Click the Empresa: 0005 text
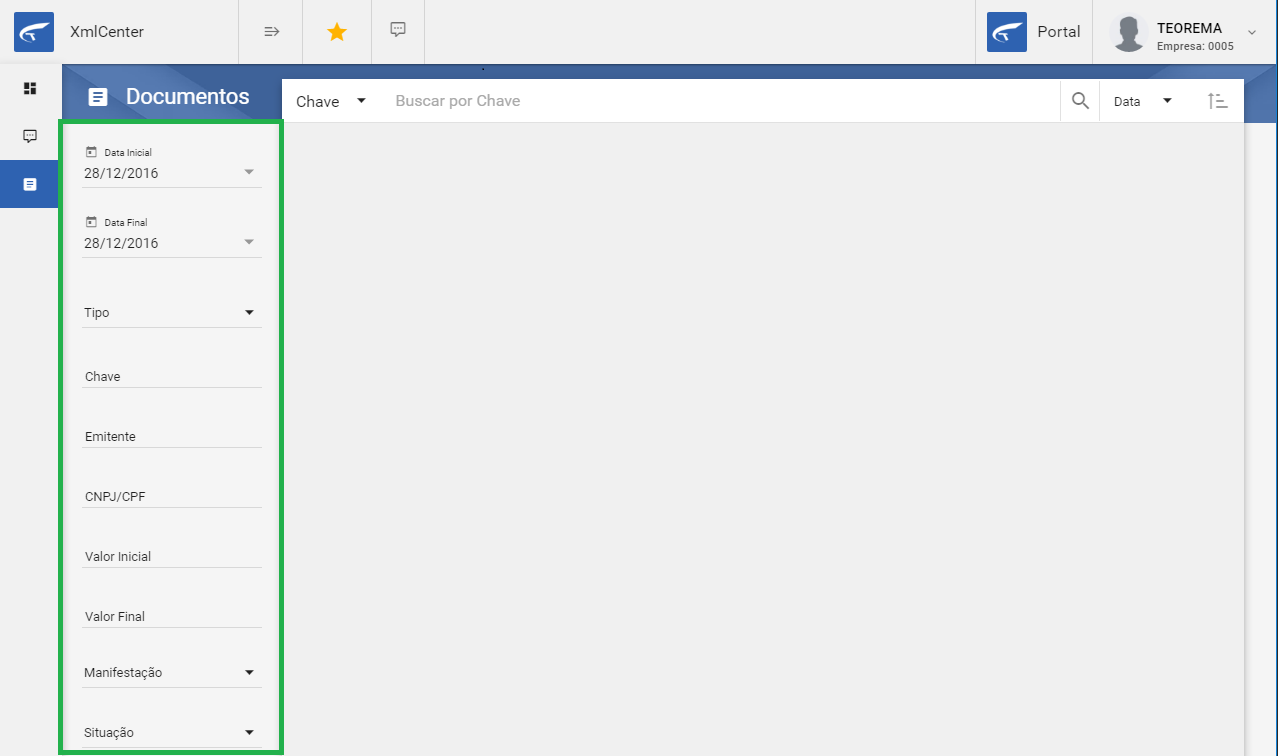 (x=1195, y=46)
